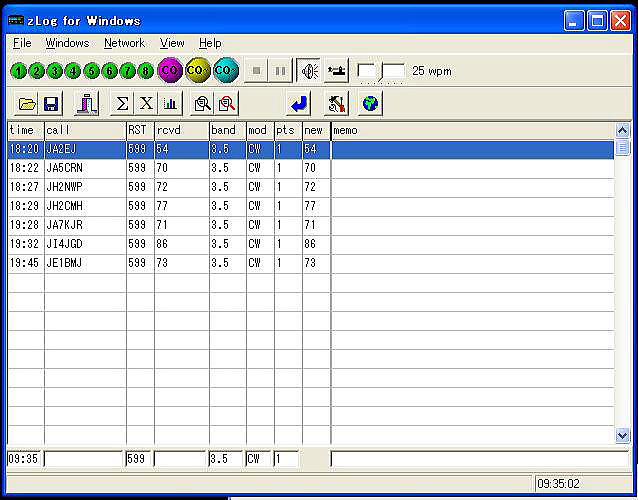Open the View menu

172,43
